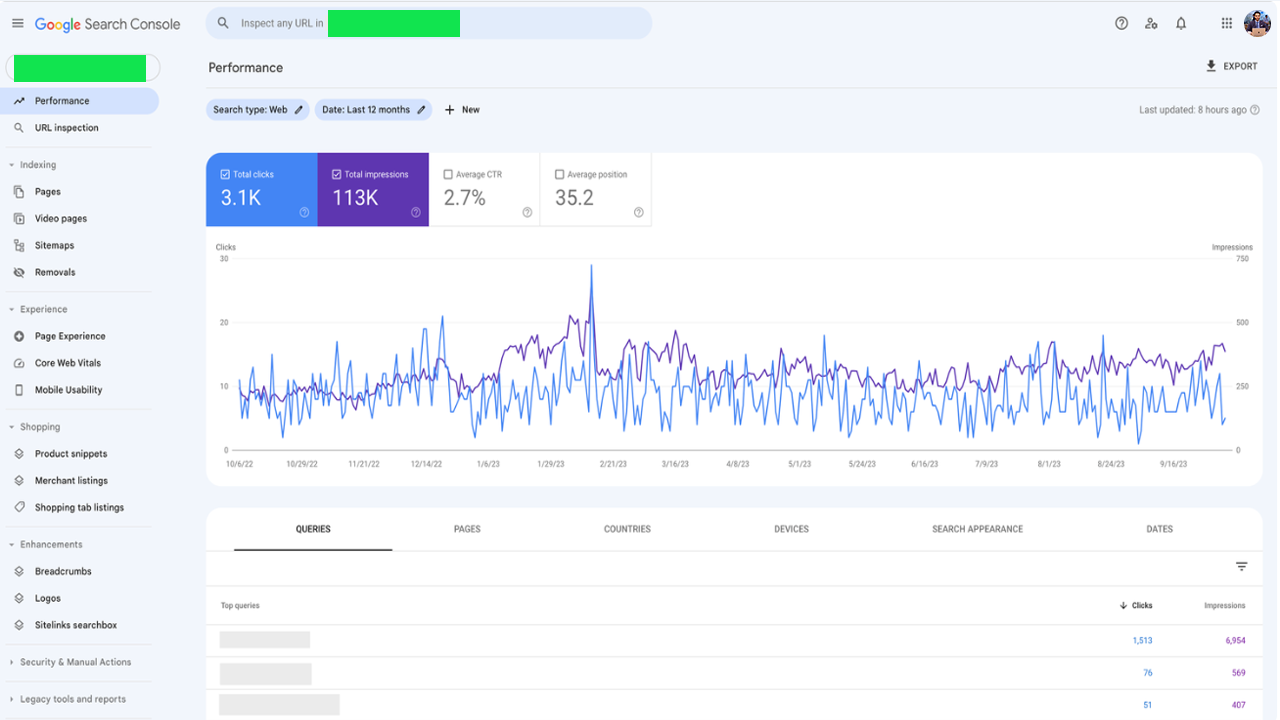This screenshot has height=720, width=1280.
Task: Open the Google apps grid
Action: tap(1226, 23)
